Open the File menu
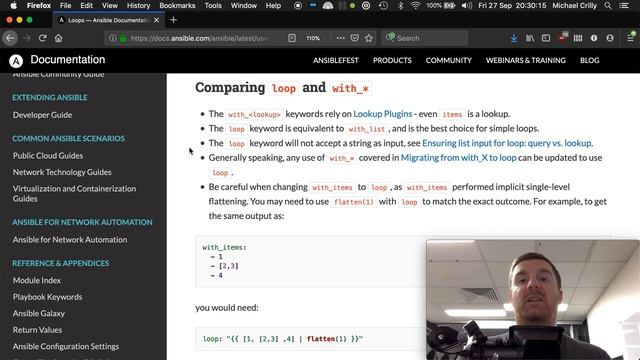Viewport: 640px width, 360px height. click(x=65, y=6)
